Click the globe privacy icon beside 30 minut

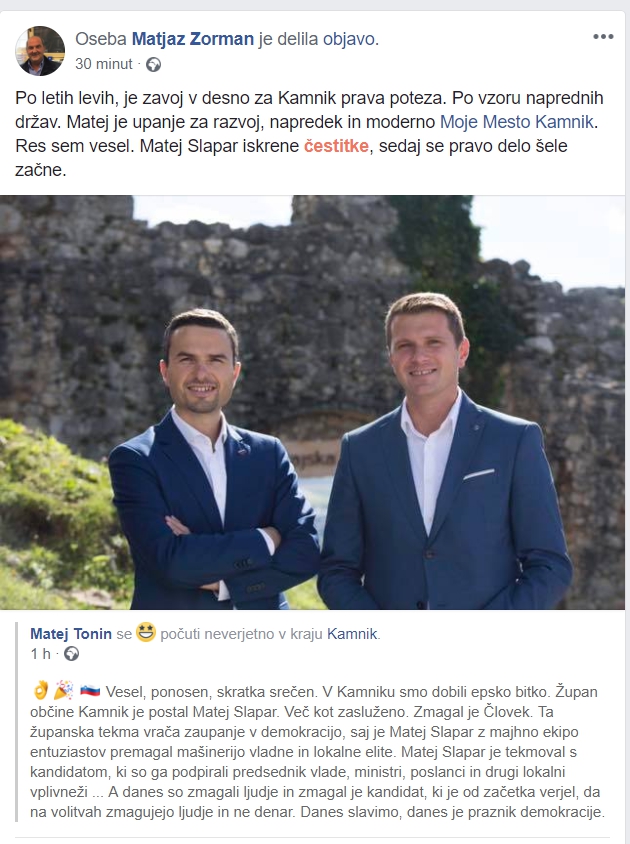click(153, 65)
